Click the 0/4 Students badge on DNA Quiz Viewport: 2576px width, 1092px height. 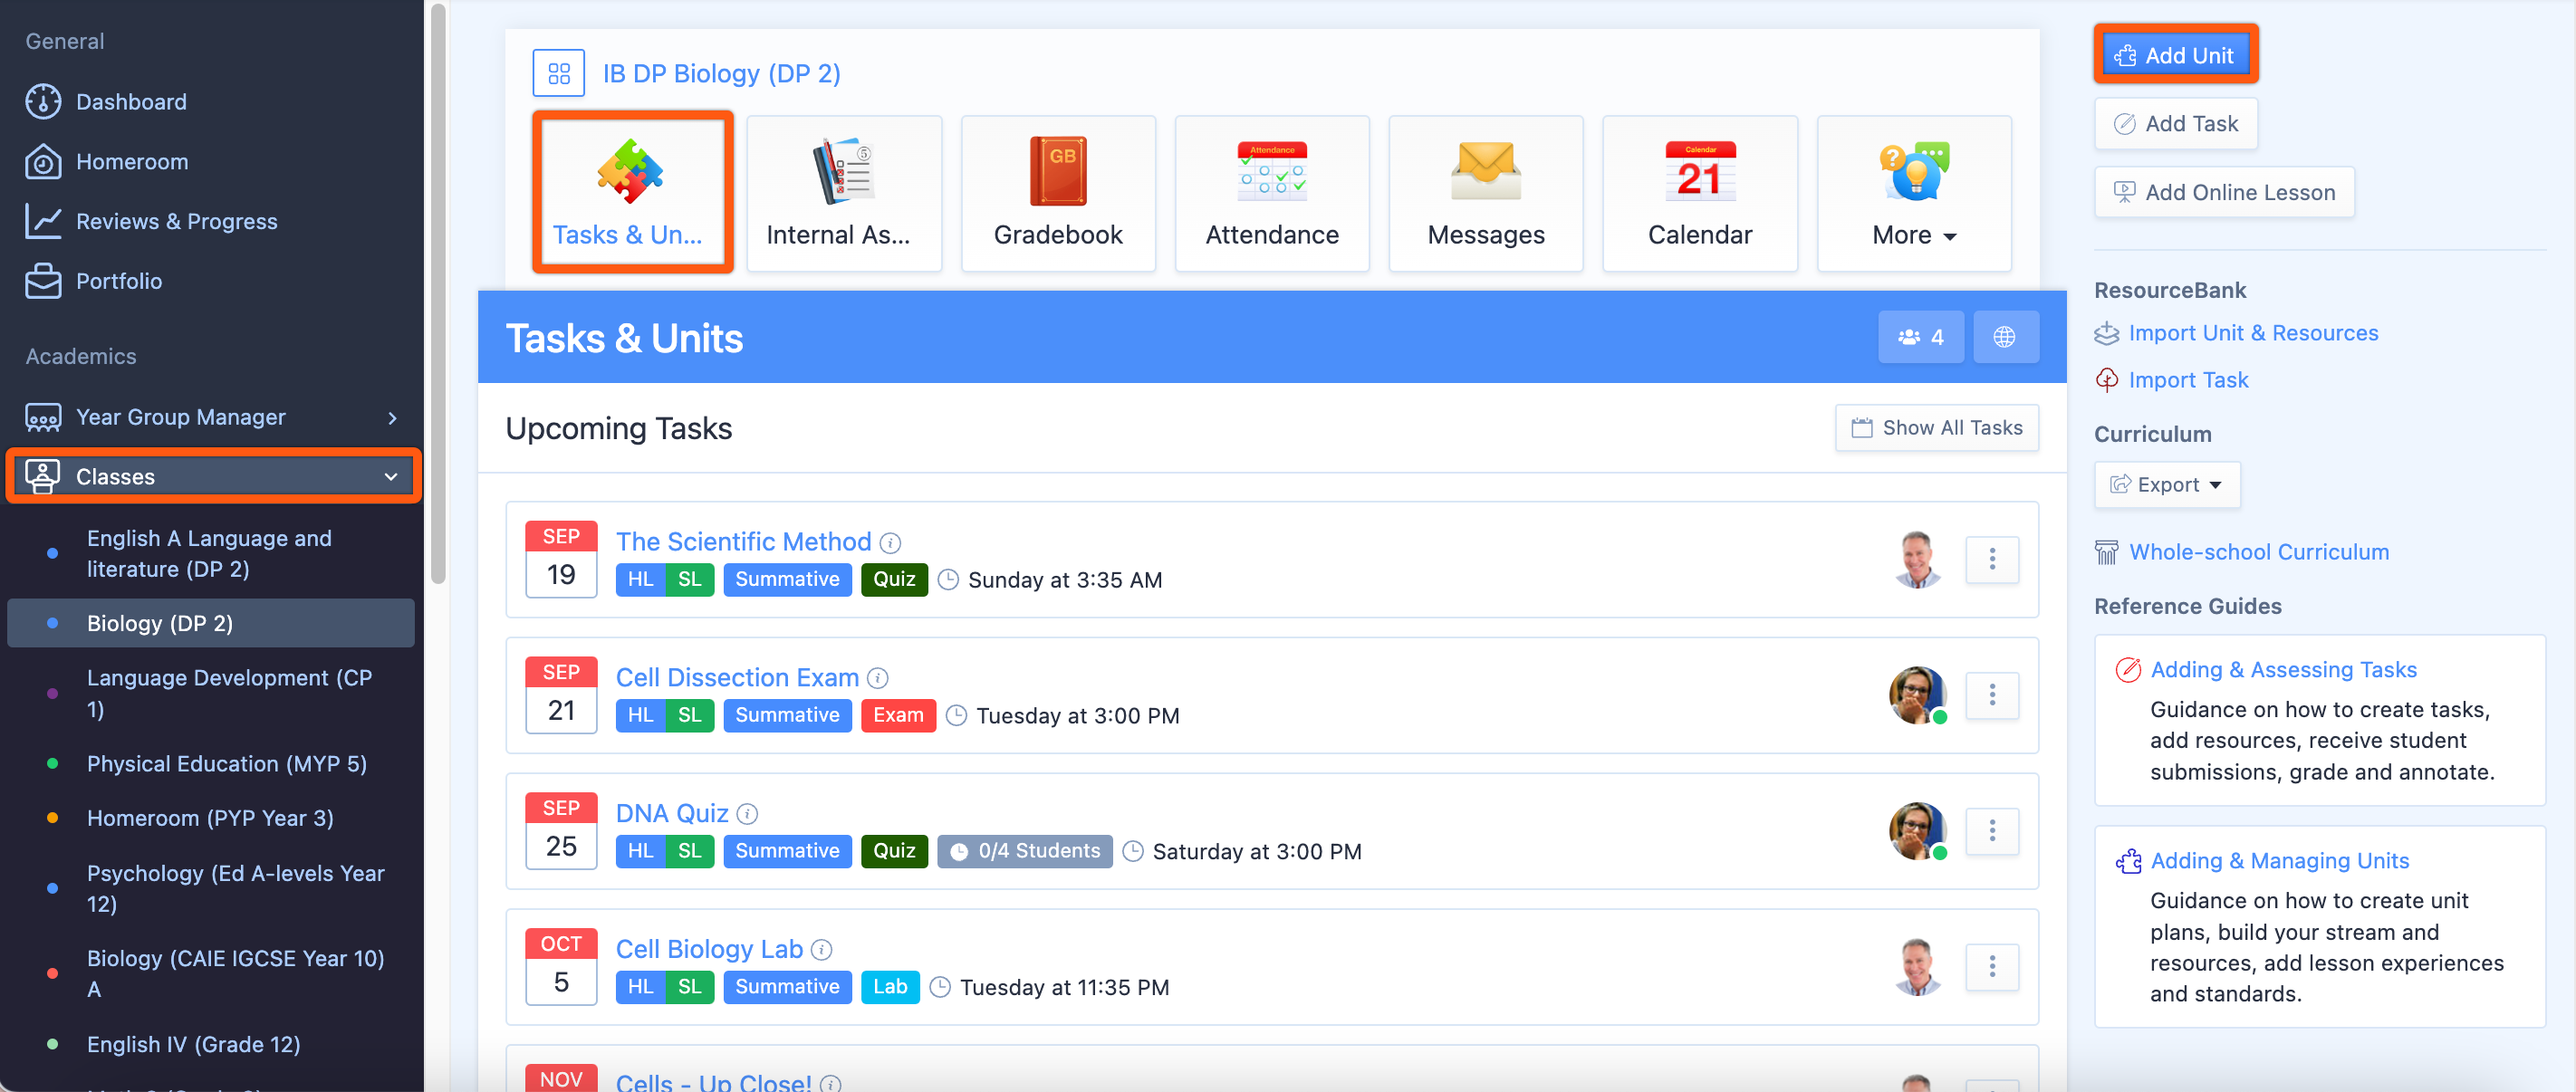tap(1024, 851)
